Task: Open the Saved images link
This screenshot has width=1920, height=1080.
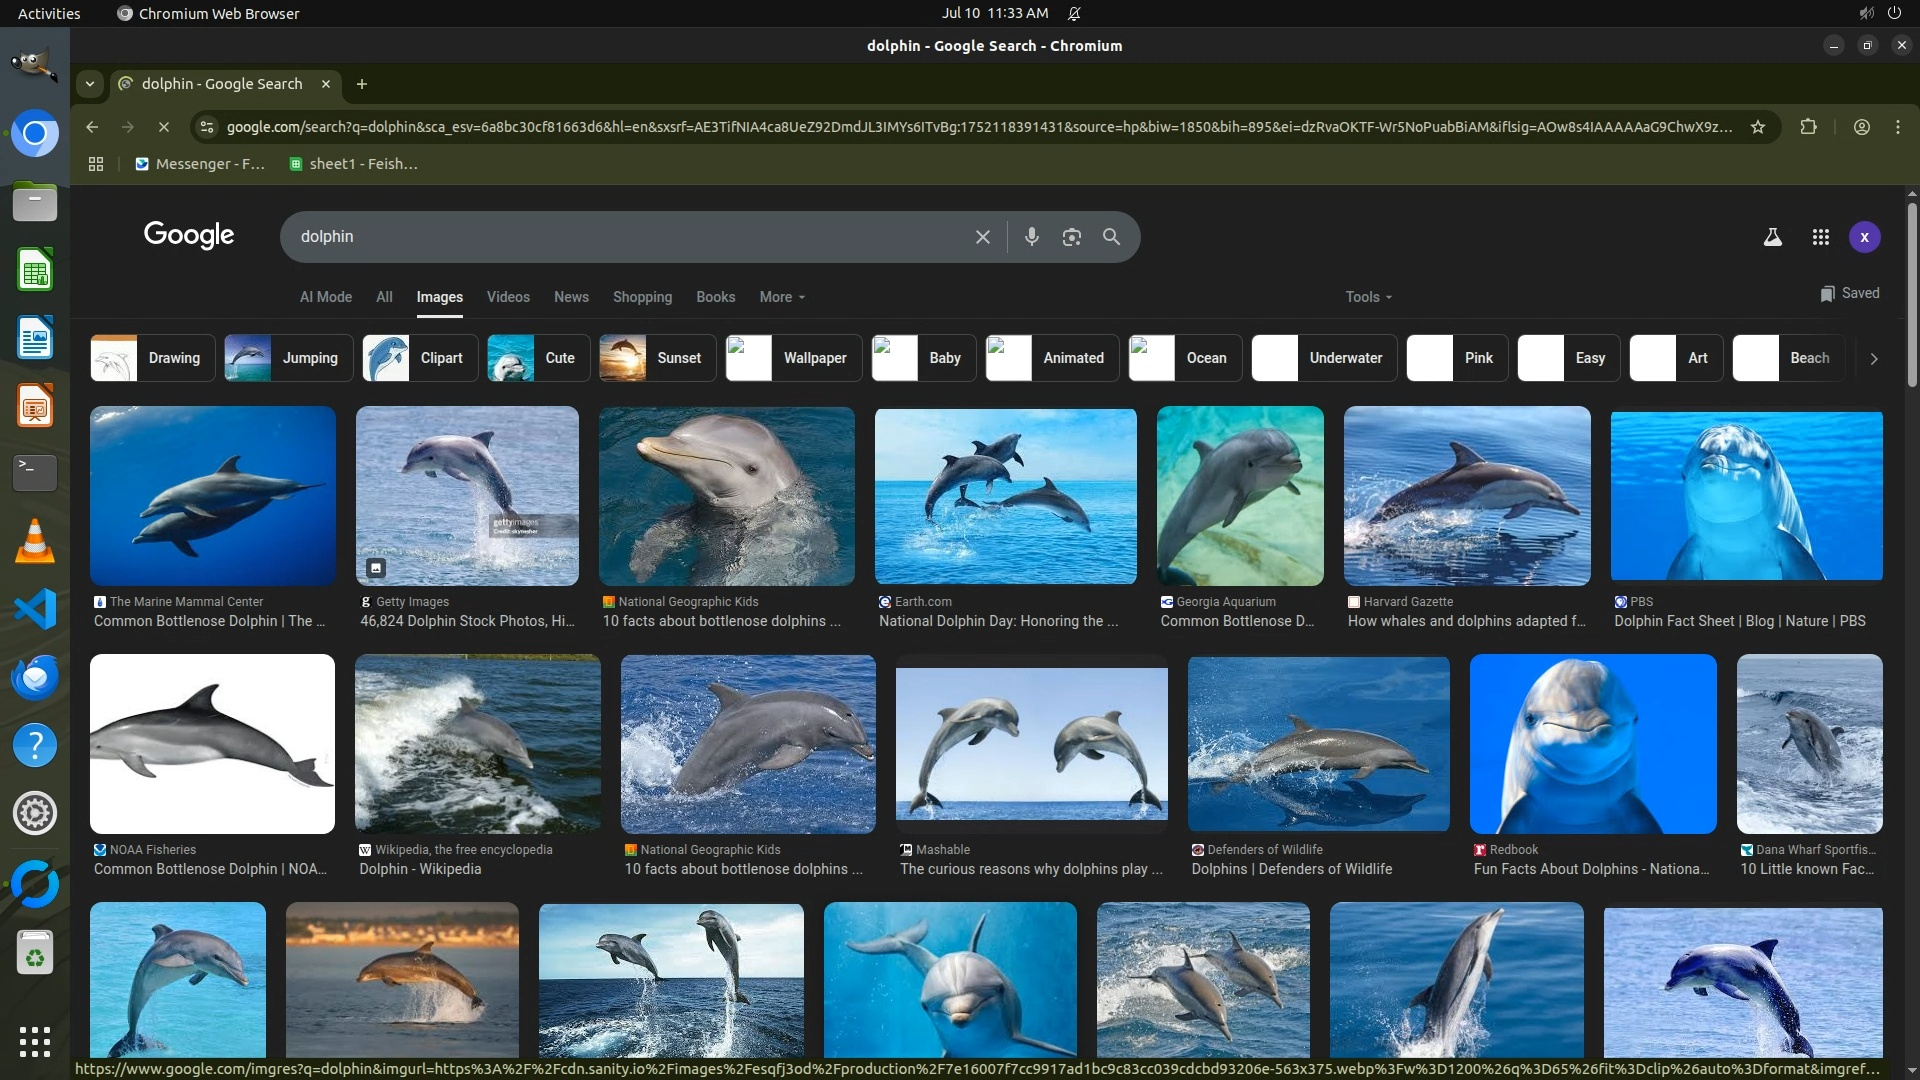Action: pyautogui.click(x=1849, y=293)
